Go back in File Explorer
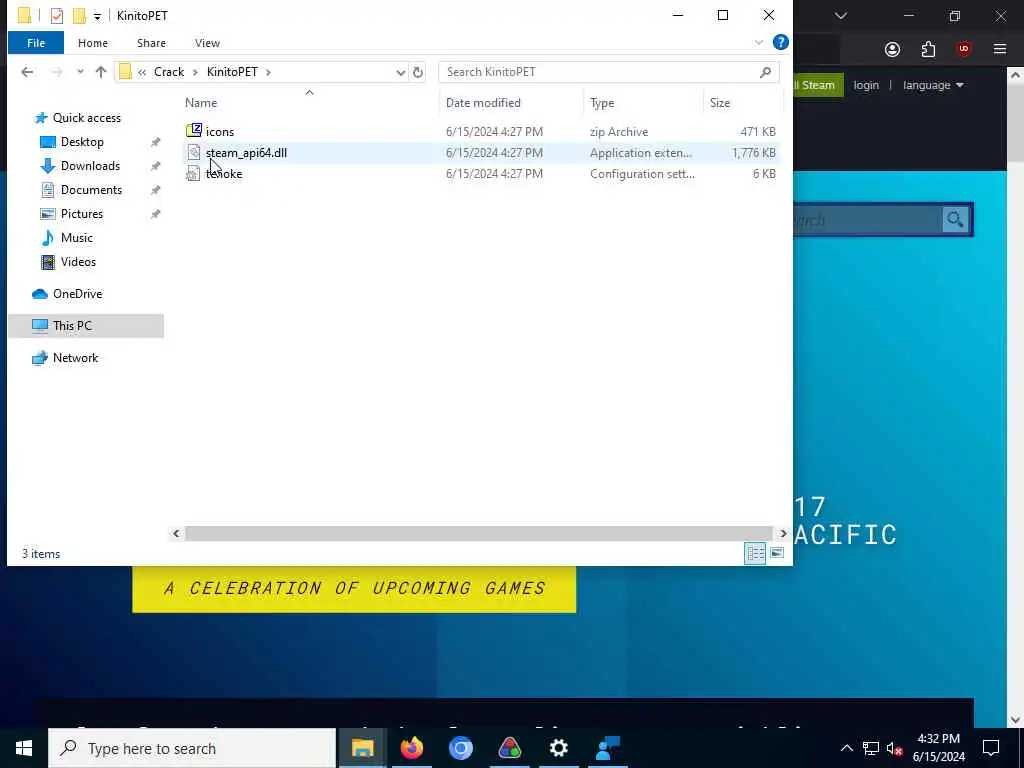This screenshot has width=1024, height=768. coord(27,72)
